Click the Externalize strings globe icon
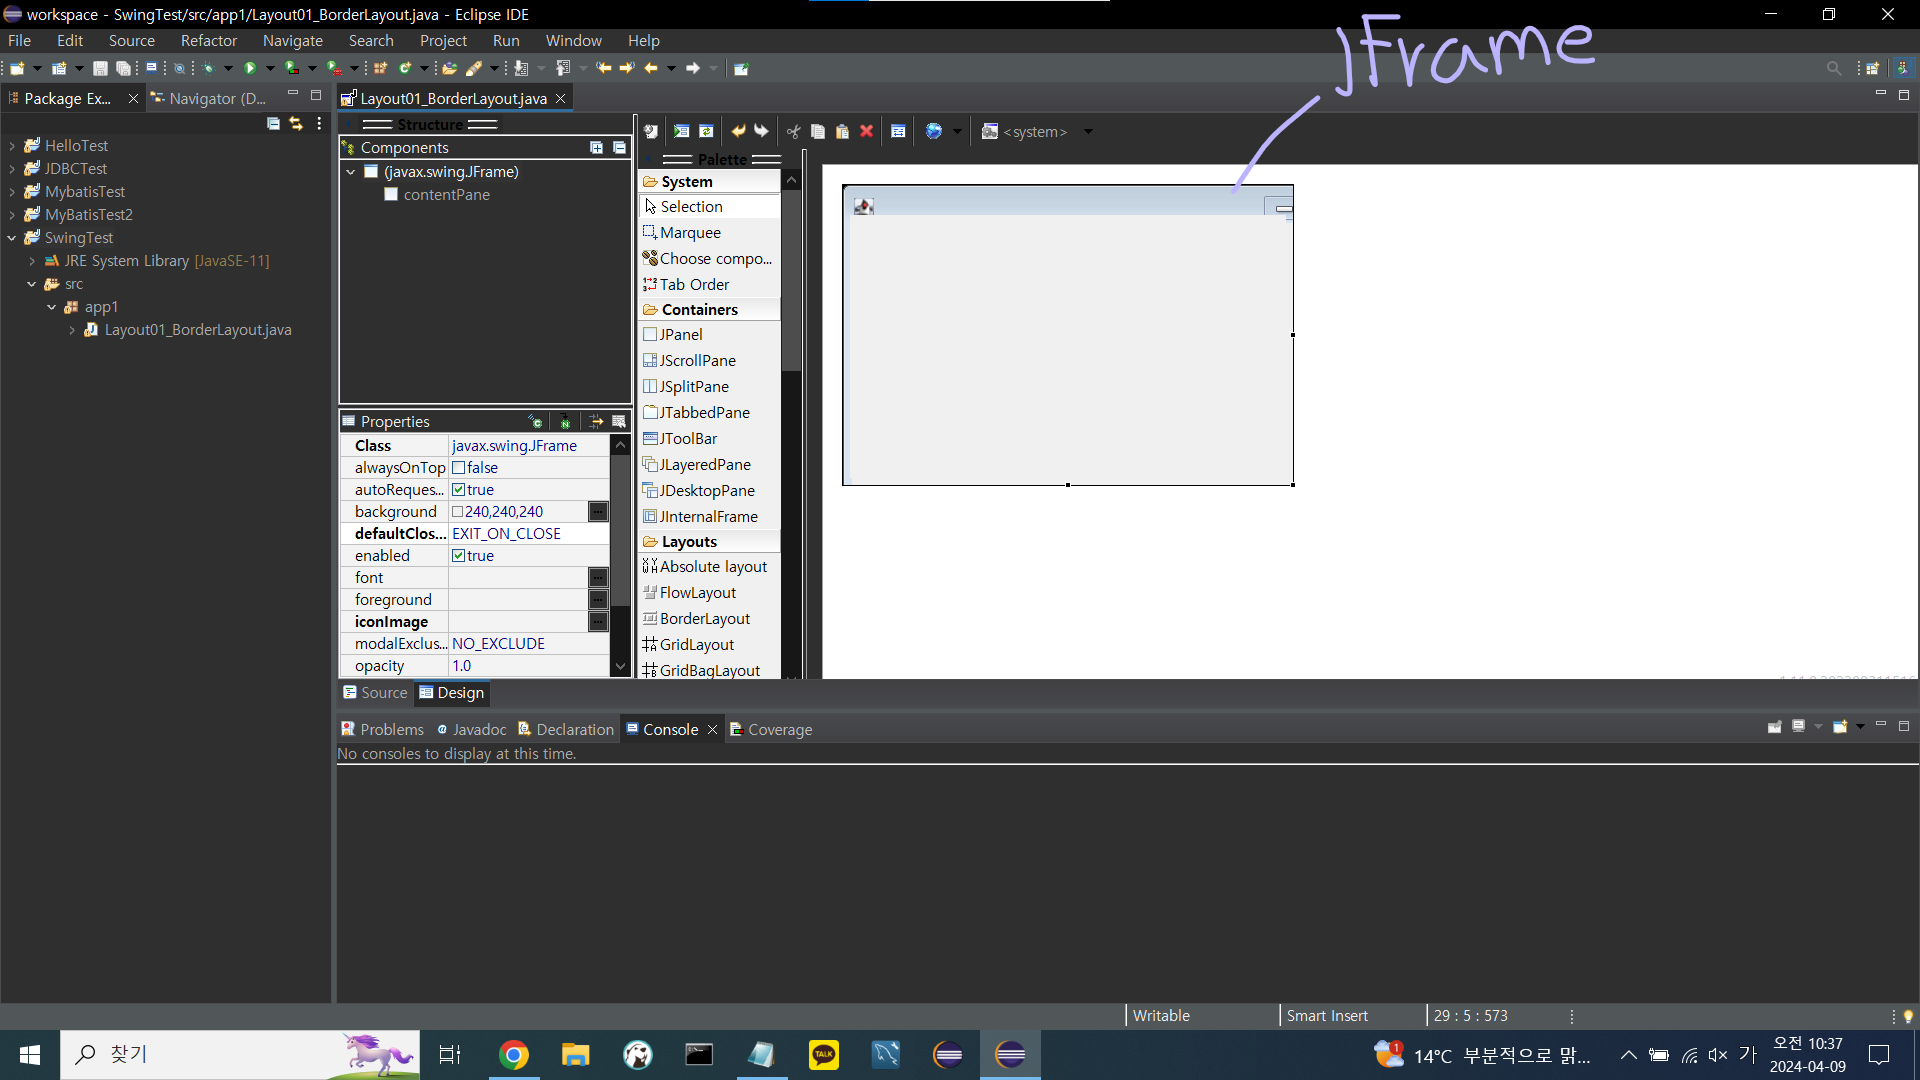The image size is (1920, 1080). [934, 132]
